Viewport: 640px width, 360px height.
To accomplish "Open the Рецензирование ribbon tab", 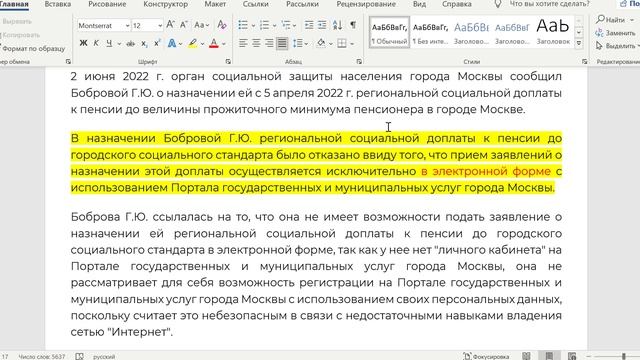I will tap(366, 4).
